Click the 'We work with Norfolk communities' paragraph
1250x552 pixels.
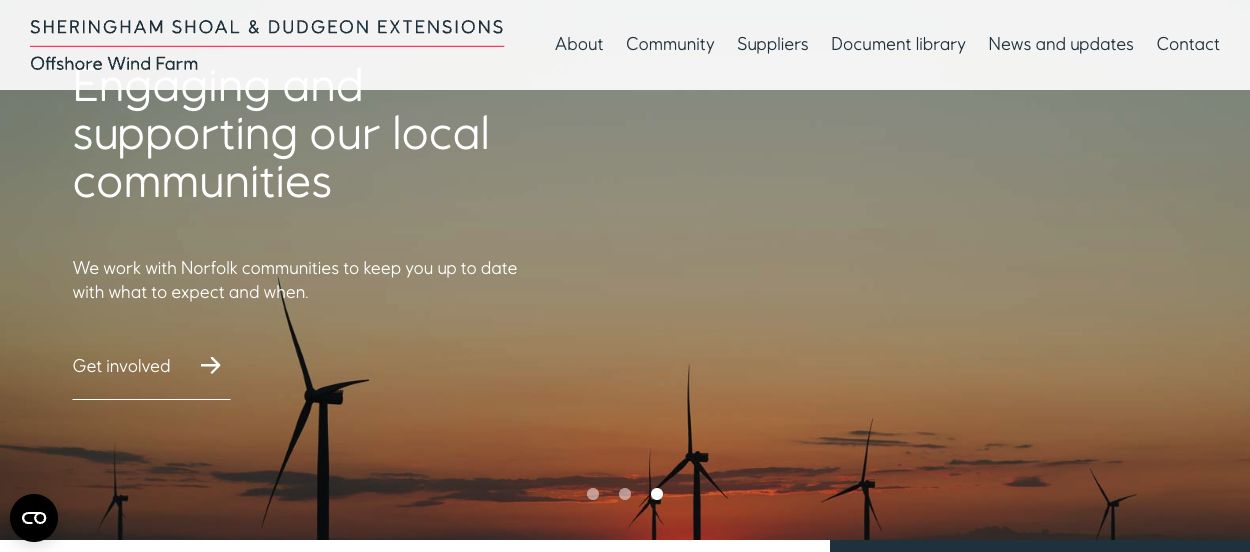295,280
